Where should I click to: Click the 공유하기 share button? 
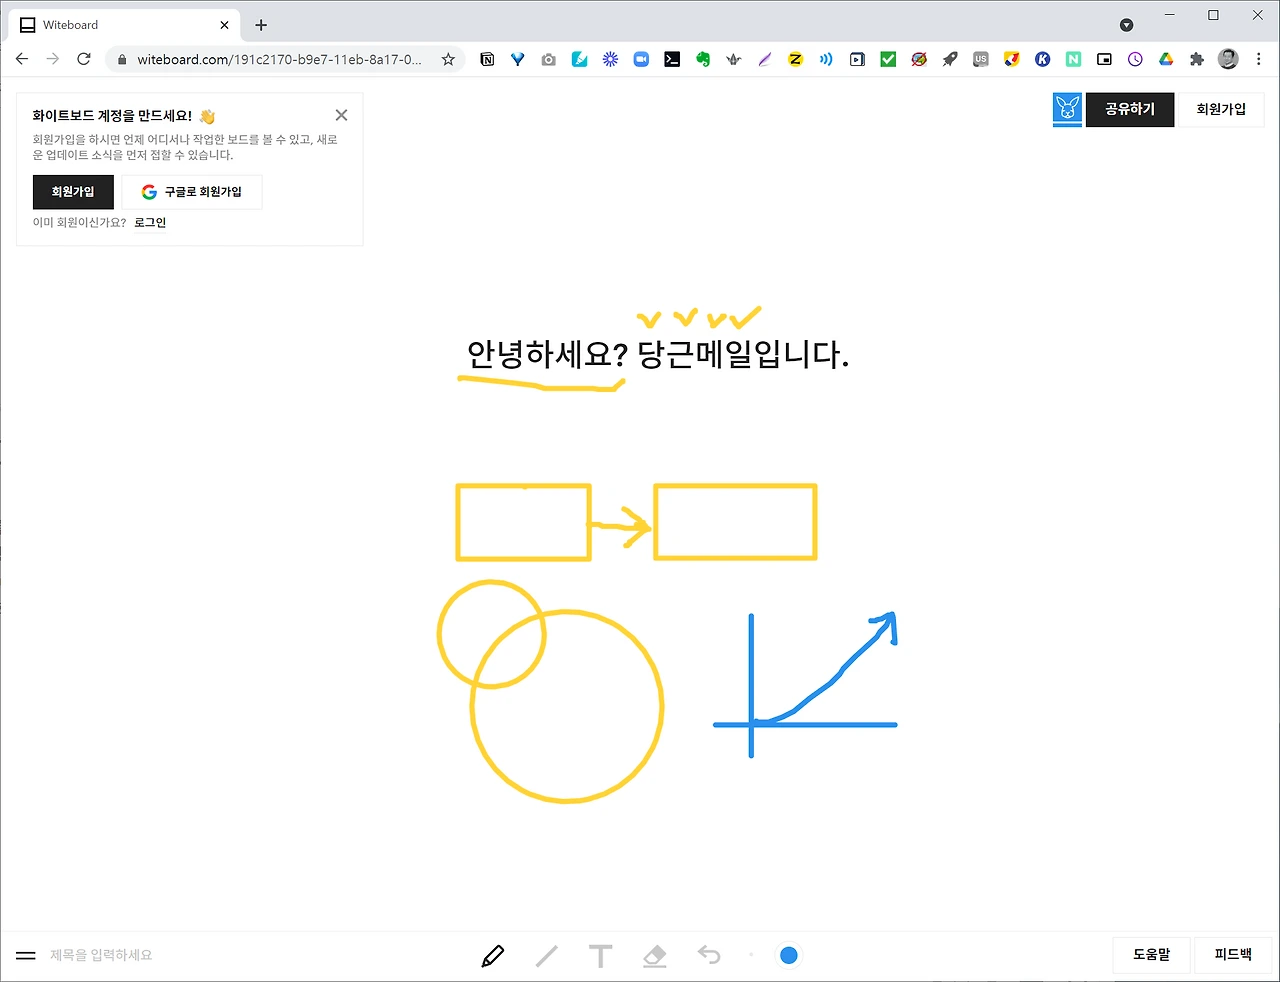click(1130, 109)
